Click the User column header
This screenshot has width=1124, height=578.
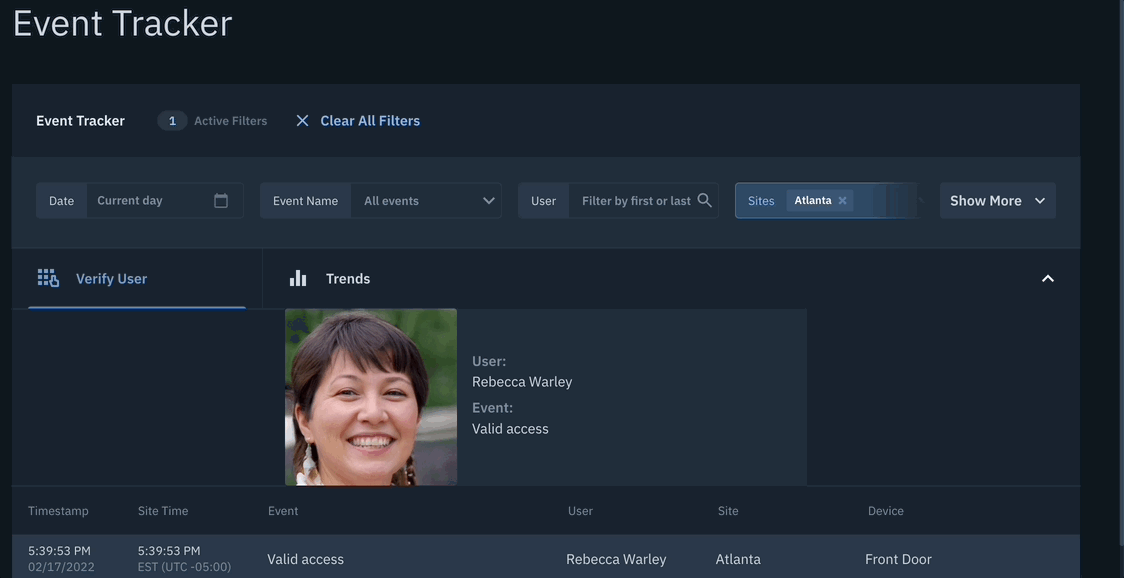(x=580, y=511)
